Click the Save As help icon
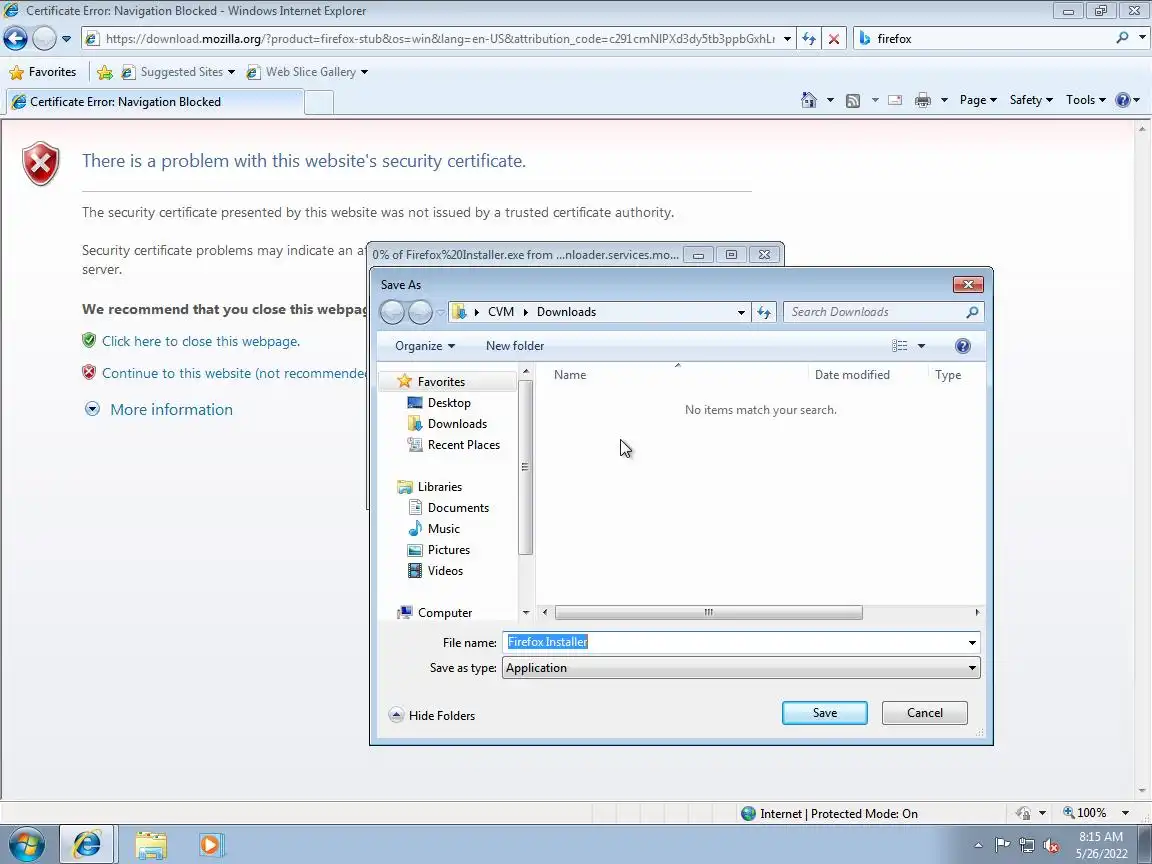The height and width of the screenshot is (864, 1152). tap(962, 346)
